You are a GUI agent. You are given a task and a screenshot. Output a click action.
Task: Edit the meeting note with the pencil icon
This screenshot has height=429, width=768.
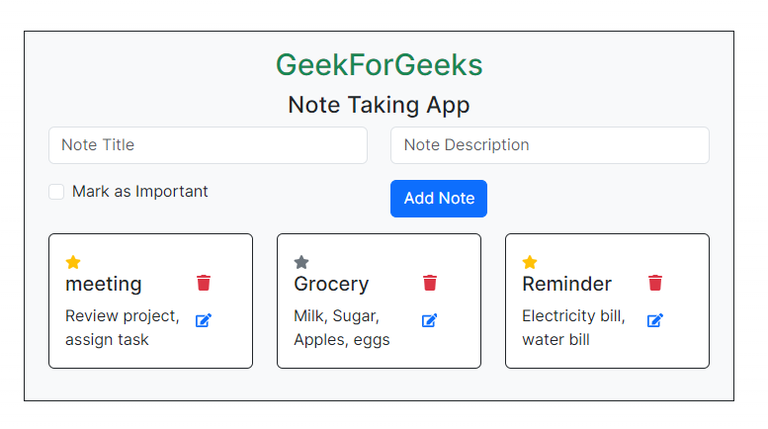(204, 321)
